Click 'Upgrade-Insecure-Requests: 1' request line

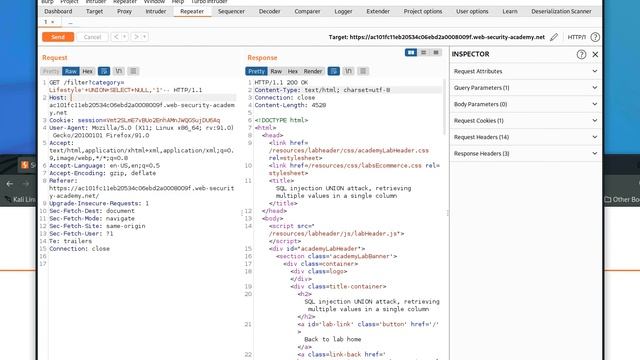click(x=99, y=203)
